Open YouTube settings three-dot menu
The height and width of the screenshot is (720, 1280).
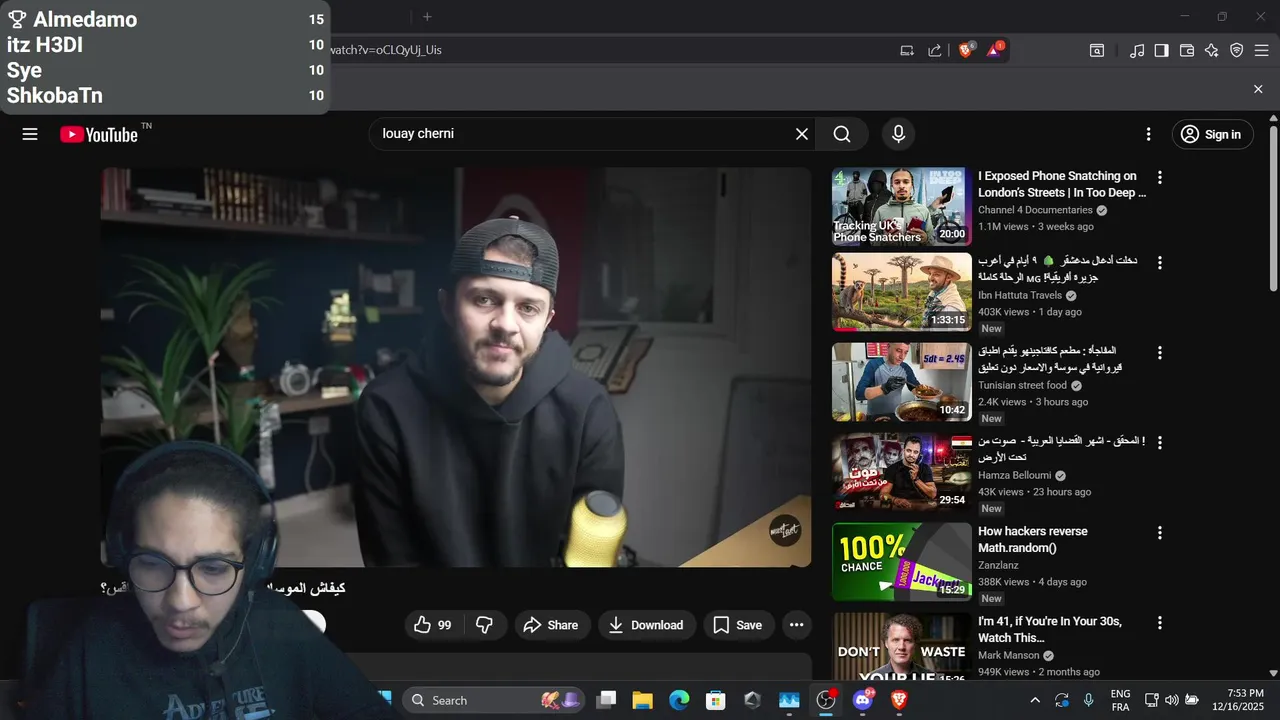click(x=1149, y=134)
